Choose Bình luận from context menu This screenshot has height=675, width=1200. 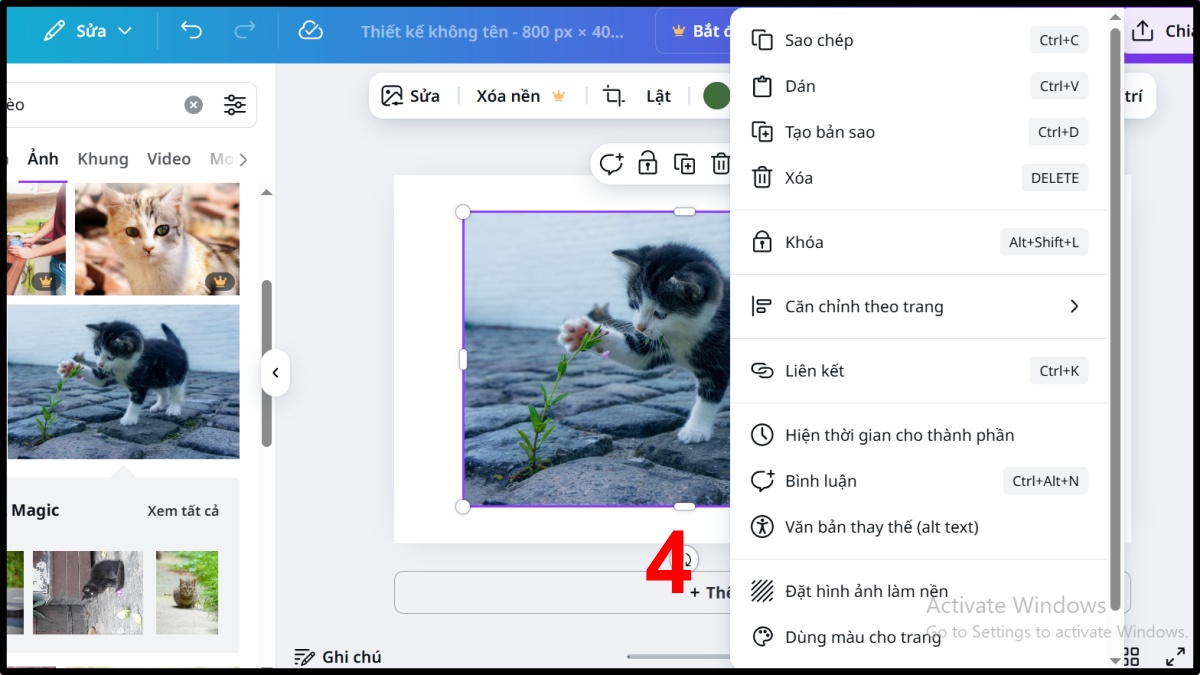(920, 481)
